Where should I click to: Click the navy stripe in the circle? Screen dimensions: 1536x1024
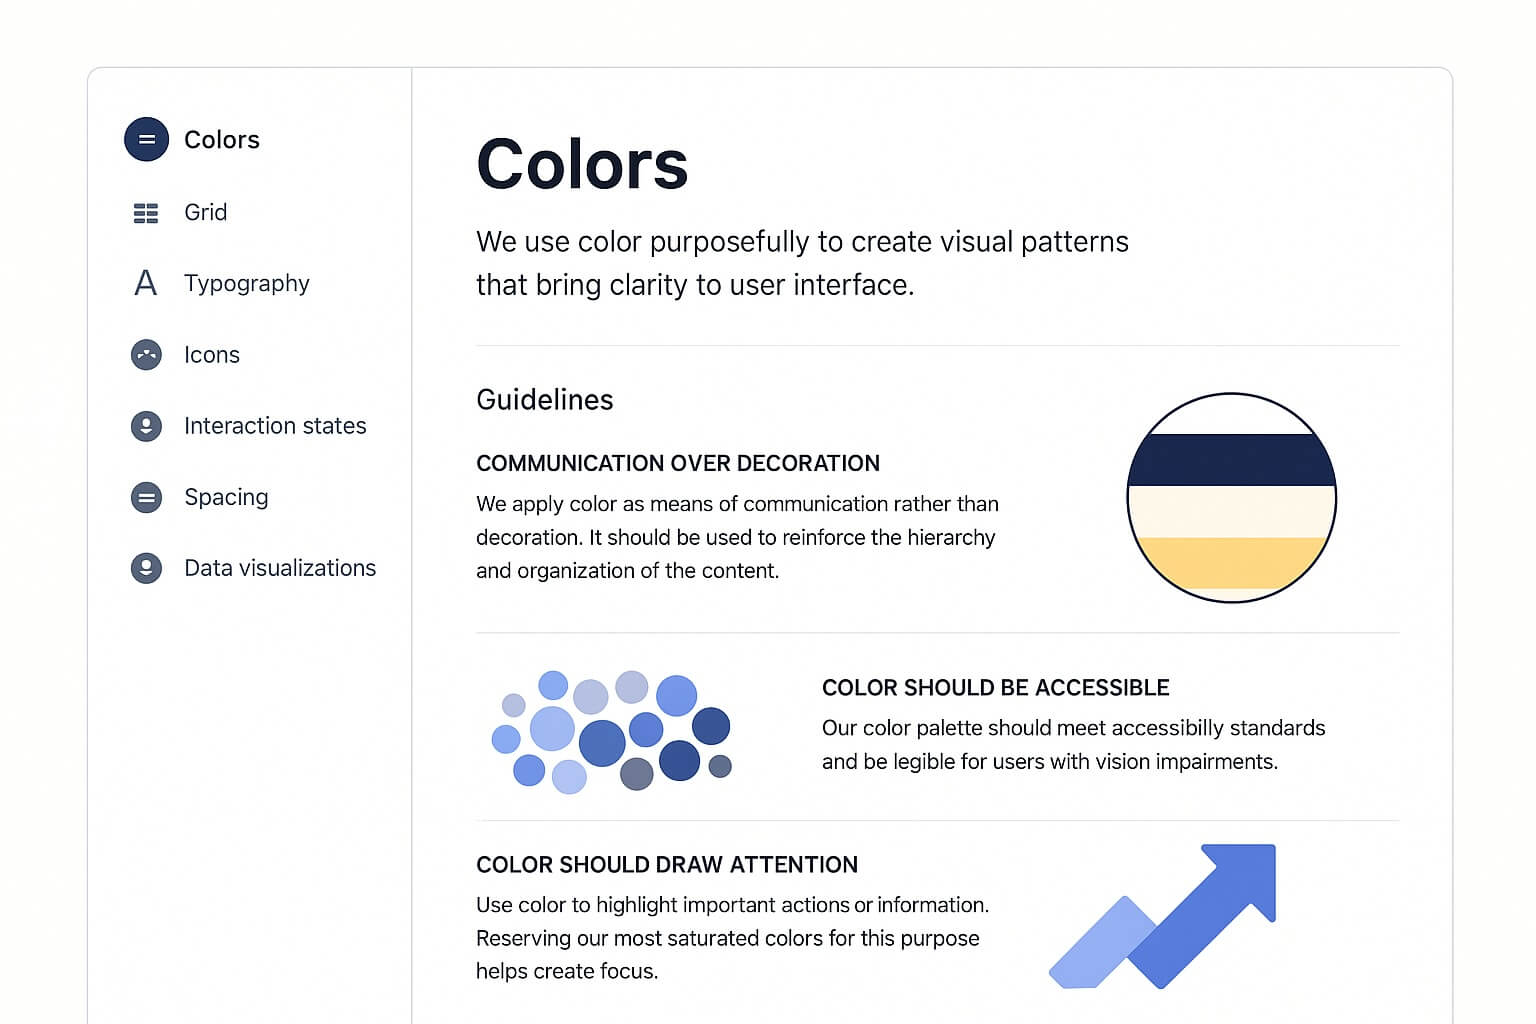(x=1231, y=460)
